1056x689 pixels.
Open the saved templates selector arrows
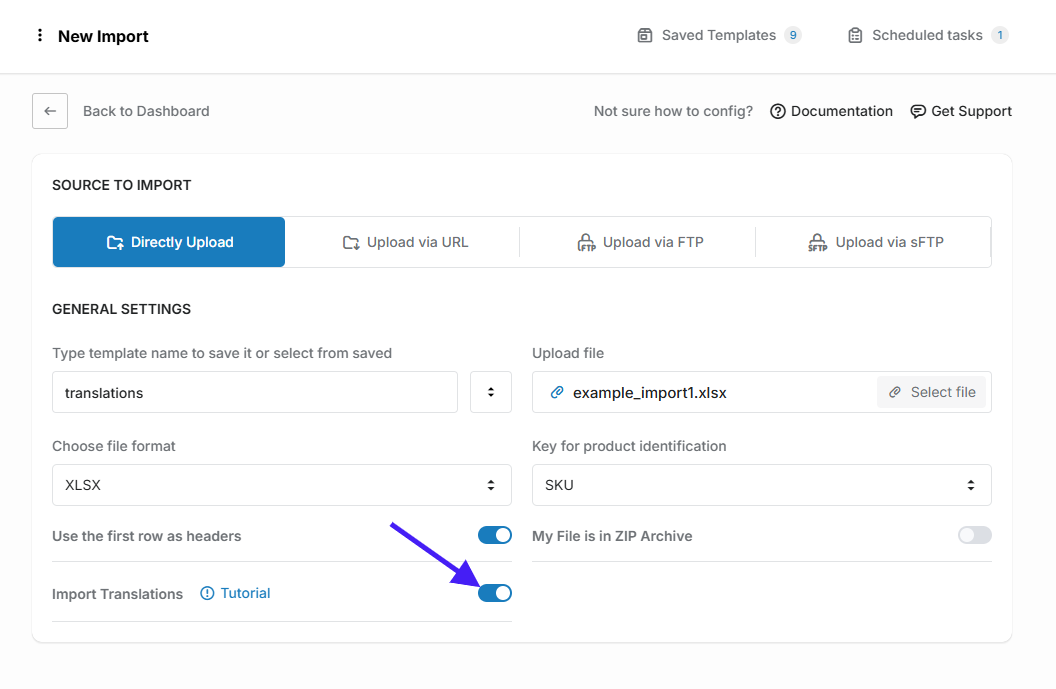tap(491, 393)
